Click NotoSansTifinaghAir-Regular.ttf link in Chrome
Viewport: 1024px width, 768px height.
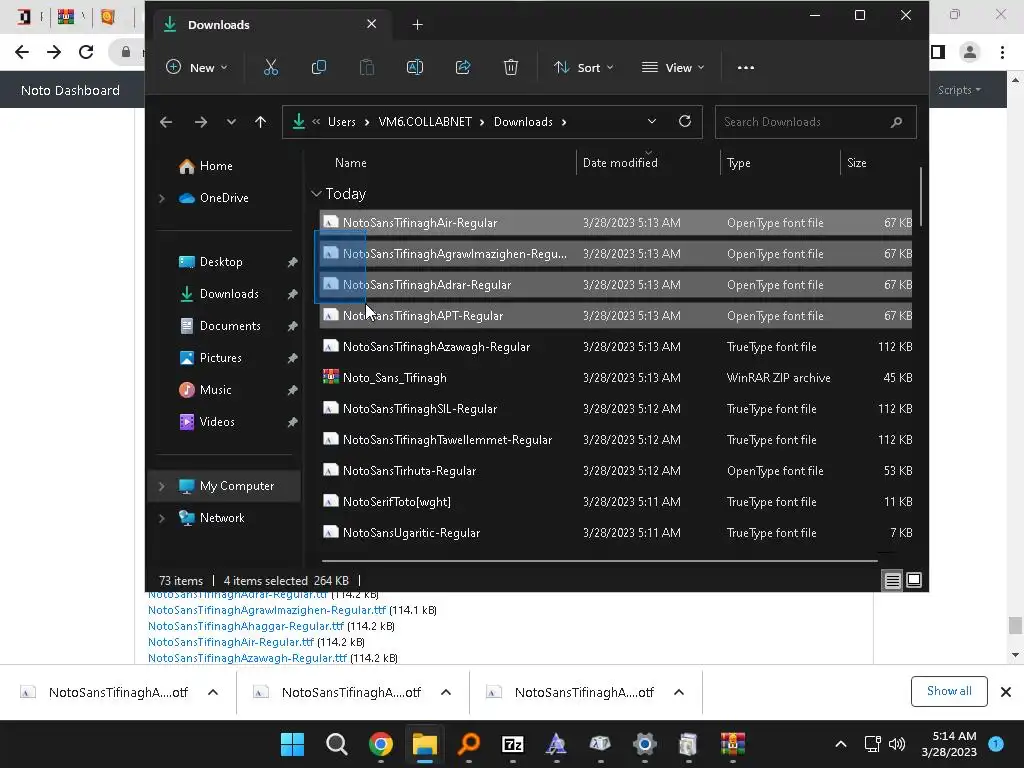[231, 642]
